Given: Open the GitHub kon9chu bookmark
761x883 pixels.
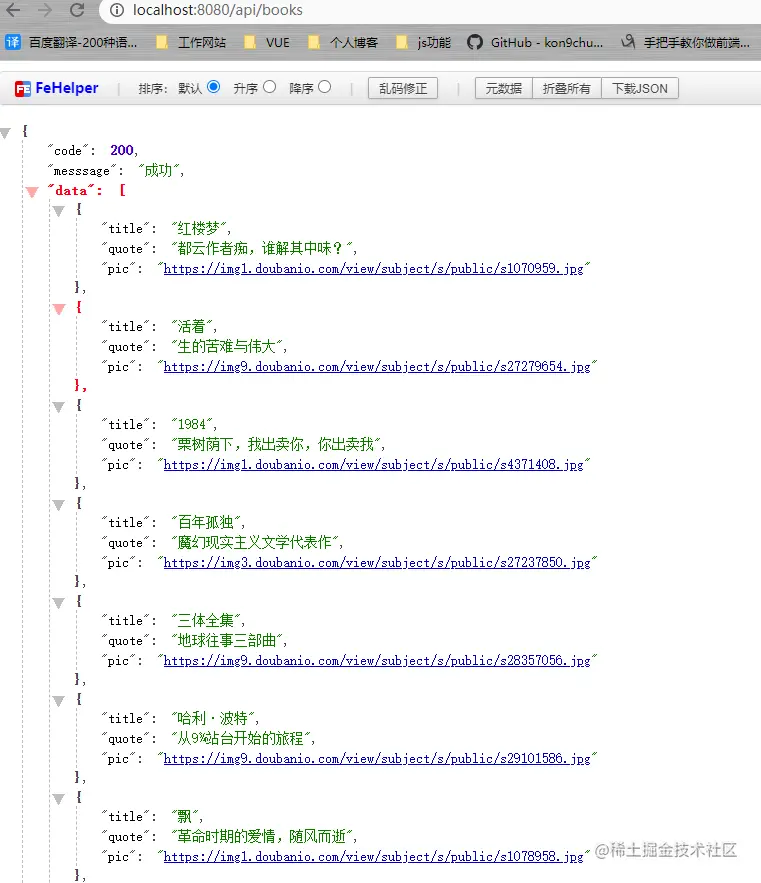Looking at the screenshot, I should coord(535,42).
